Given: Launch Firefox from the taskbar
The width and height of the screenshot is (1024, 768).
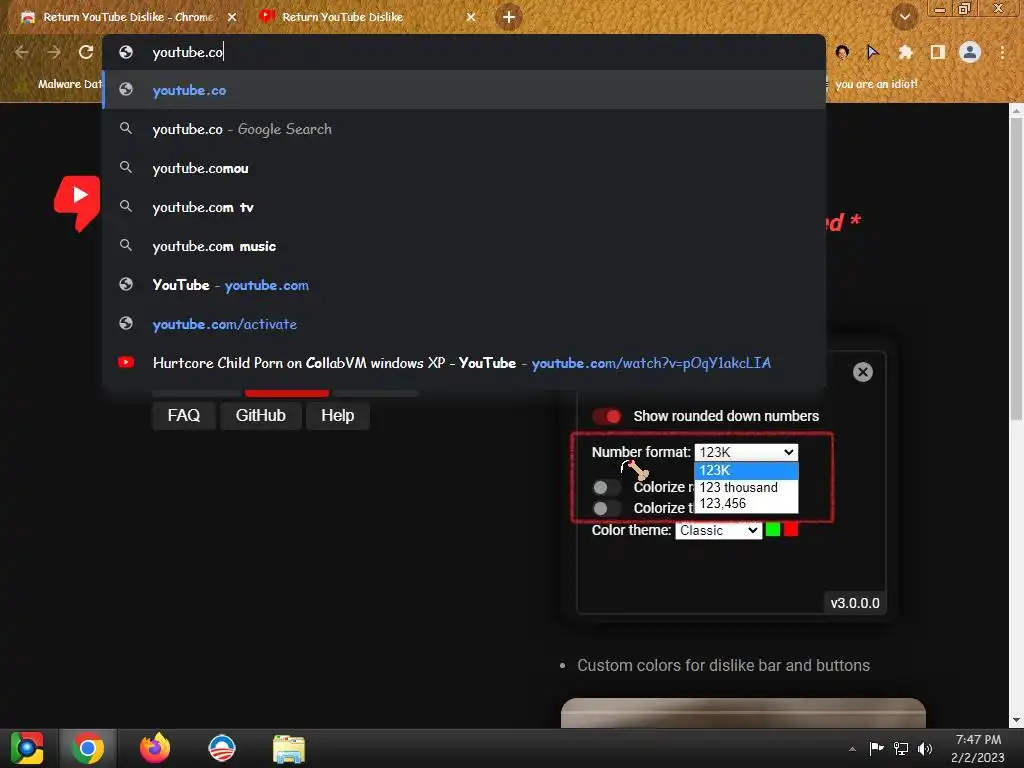Looking at the screenshot, I should 155,748.
